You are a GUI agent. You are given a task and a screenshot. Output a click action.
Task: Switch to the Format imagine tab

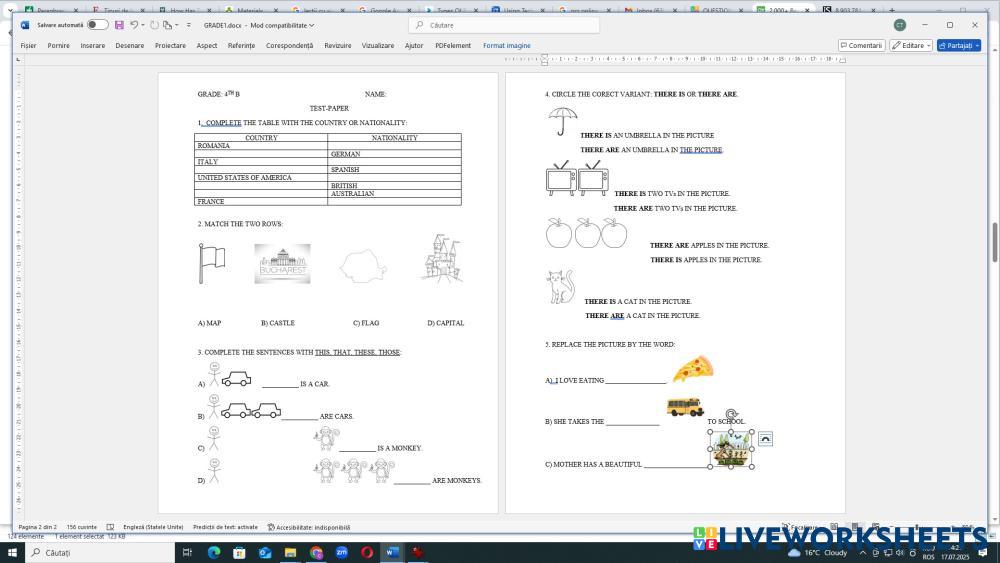pos(507,46)
